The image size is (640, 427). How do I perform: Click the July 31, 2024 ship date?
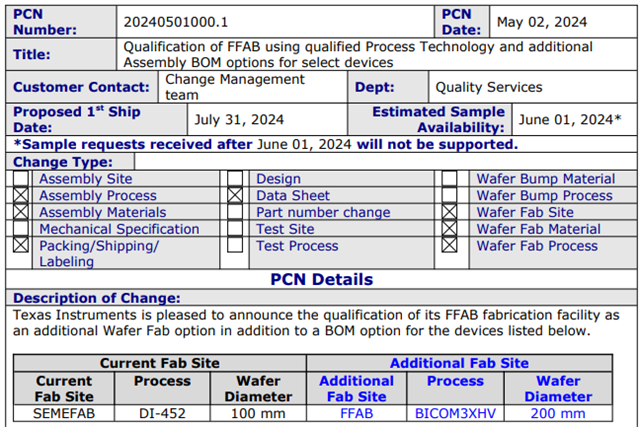[x=239, y=120]
